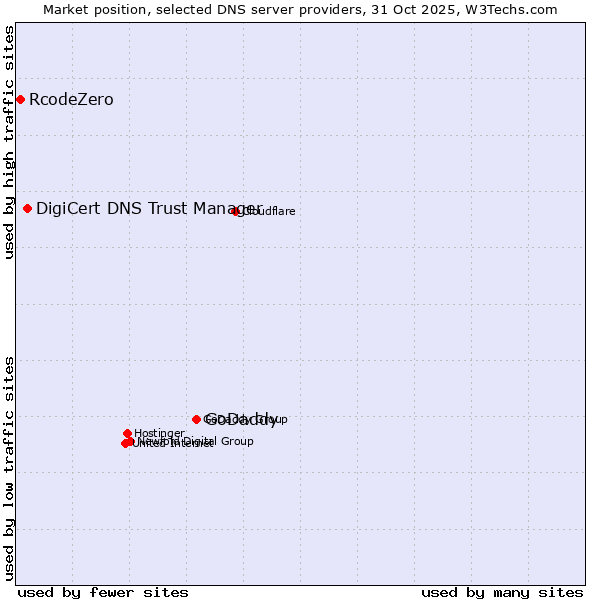Screen dimensions: 600x600
Task: Click the 'used by low traffic sites' axis label
Action: [x=9, y=467]
